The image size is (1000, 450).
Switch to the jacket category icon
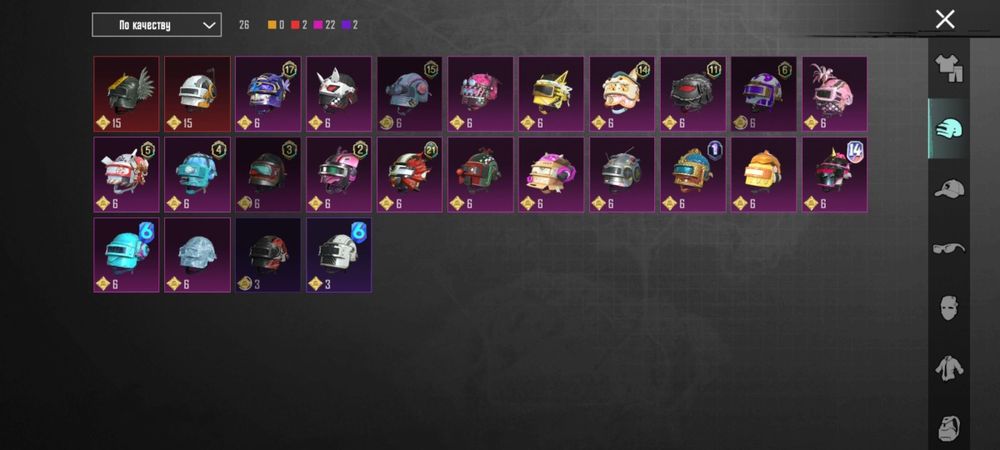949,368
